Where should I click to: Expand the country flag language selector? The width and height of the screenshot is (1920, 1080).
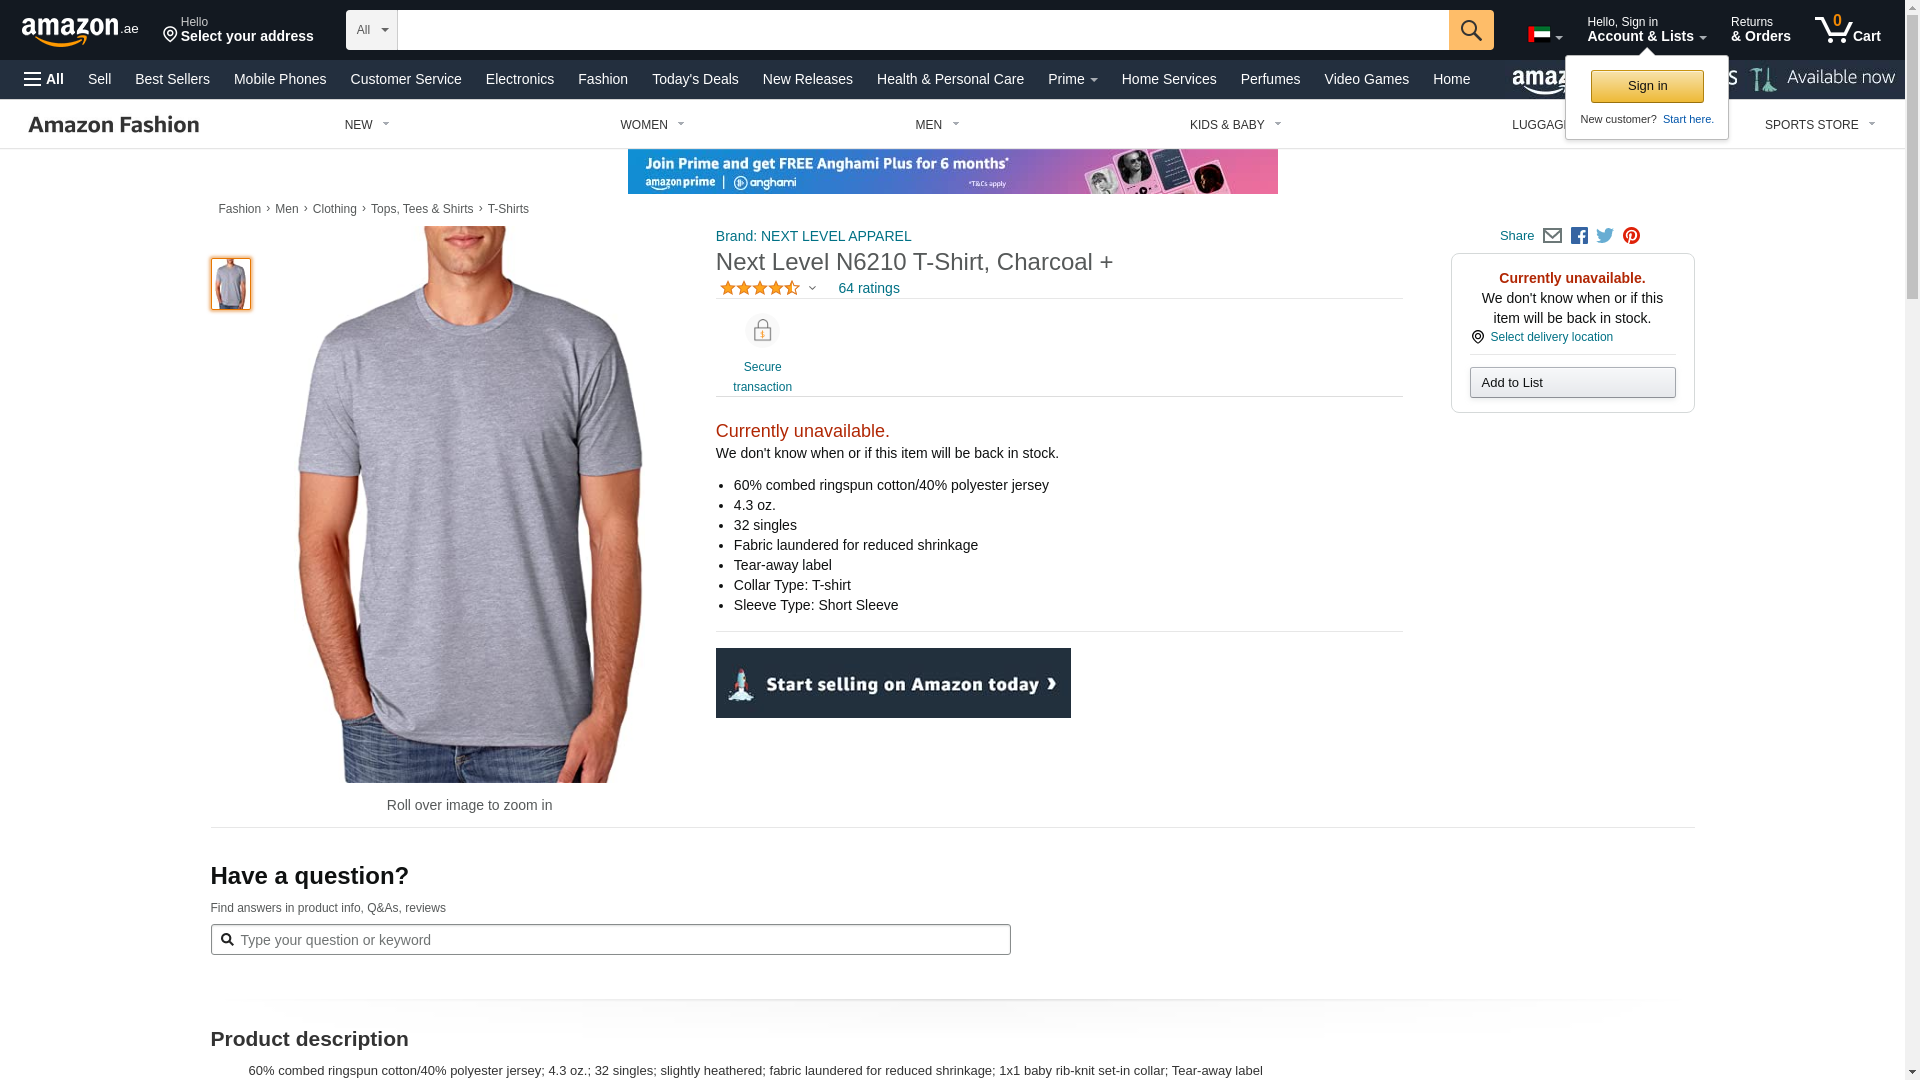coord(1545,35)
